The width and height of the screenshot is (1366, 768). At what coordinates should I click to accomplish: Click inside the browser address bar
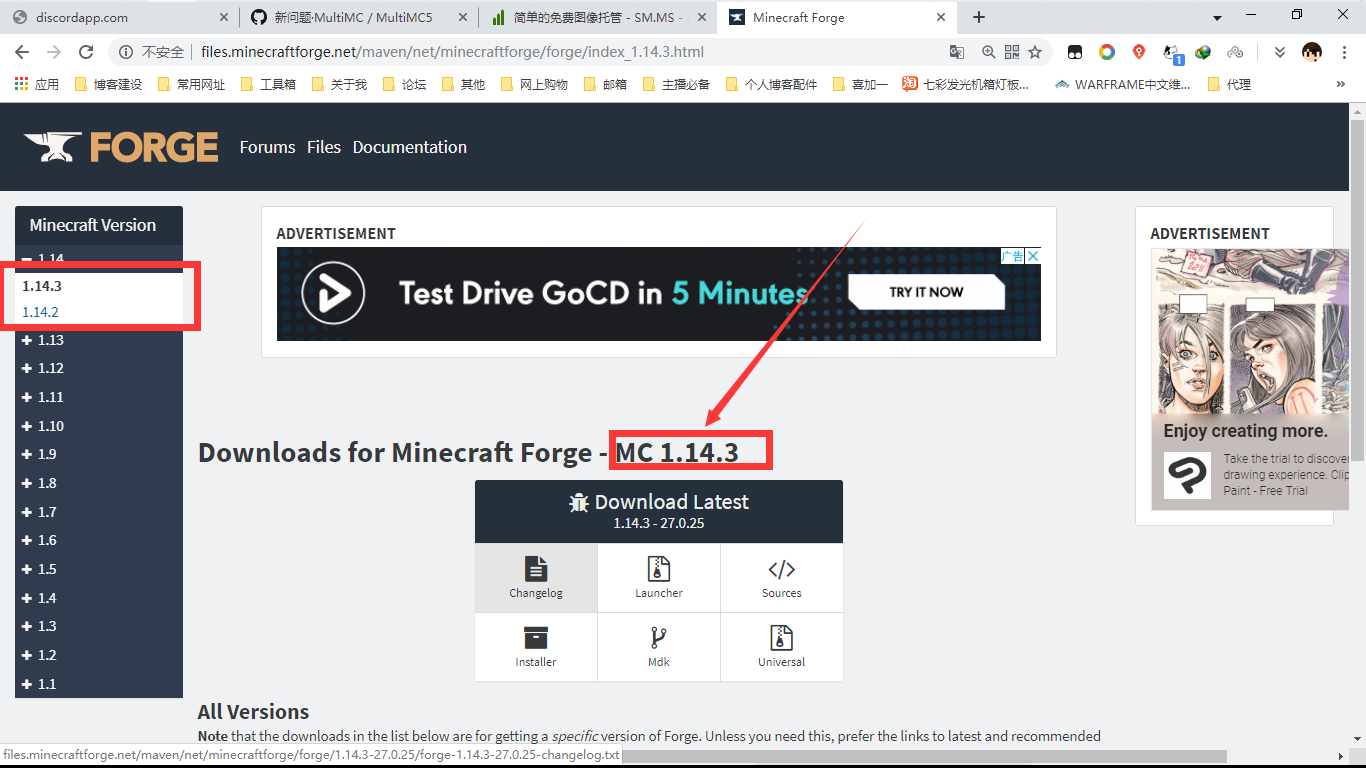point(500,51)
